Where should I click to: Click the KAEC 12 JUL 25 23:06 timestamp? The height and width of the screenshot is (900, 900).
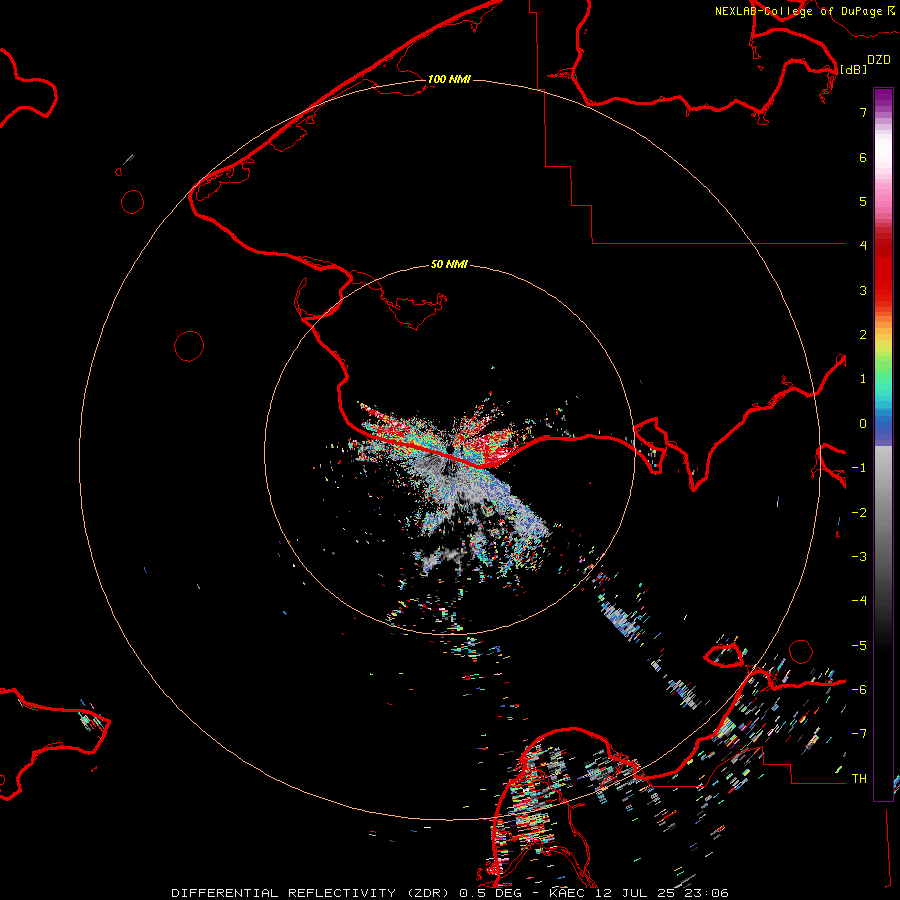(639, 893)
